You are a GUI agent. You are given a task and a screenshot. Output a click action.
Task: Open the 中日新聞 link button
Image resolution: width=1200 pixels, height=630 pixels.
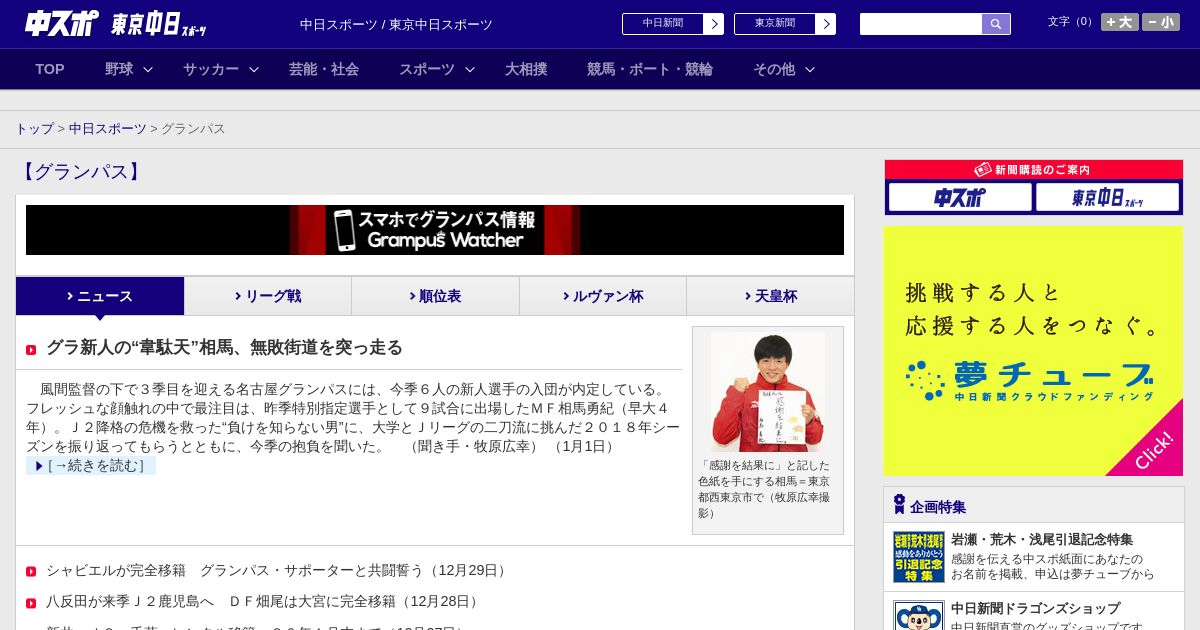(x=663, y=24)
